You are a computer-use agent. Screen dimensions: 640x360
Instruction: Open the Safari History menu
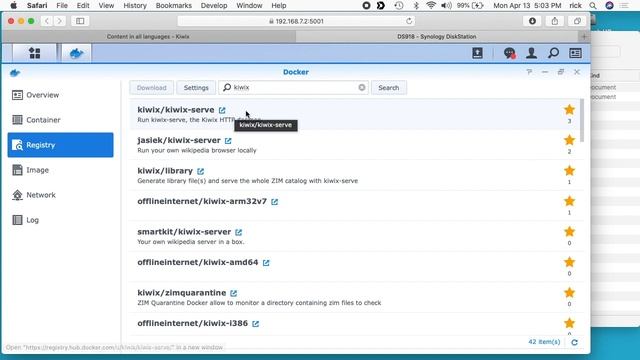point(135,6)
